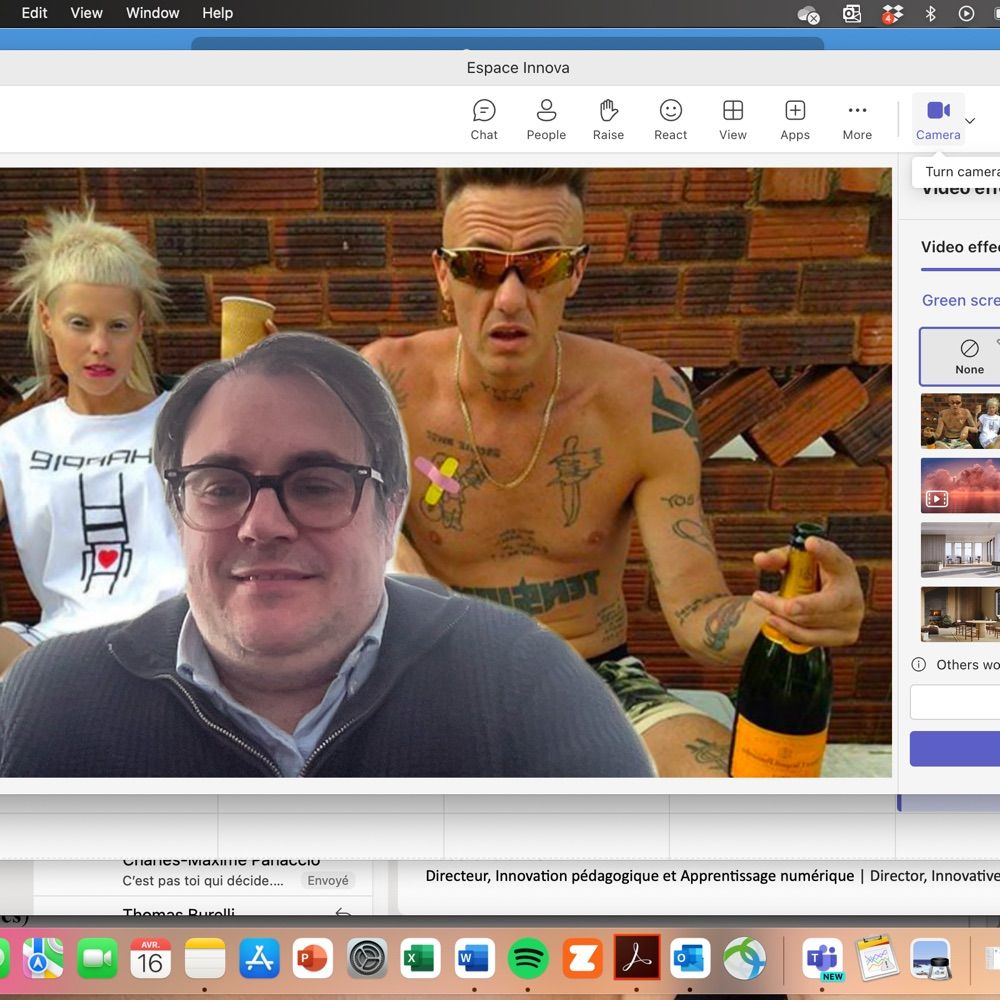Click the info icon beside Others
This screenshot has width=1000, height=1000.
[x=918, y=665]
